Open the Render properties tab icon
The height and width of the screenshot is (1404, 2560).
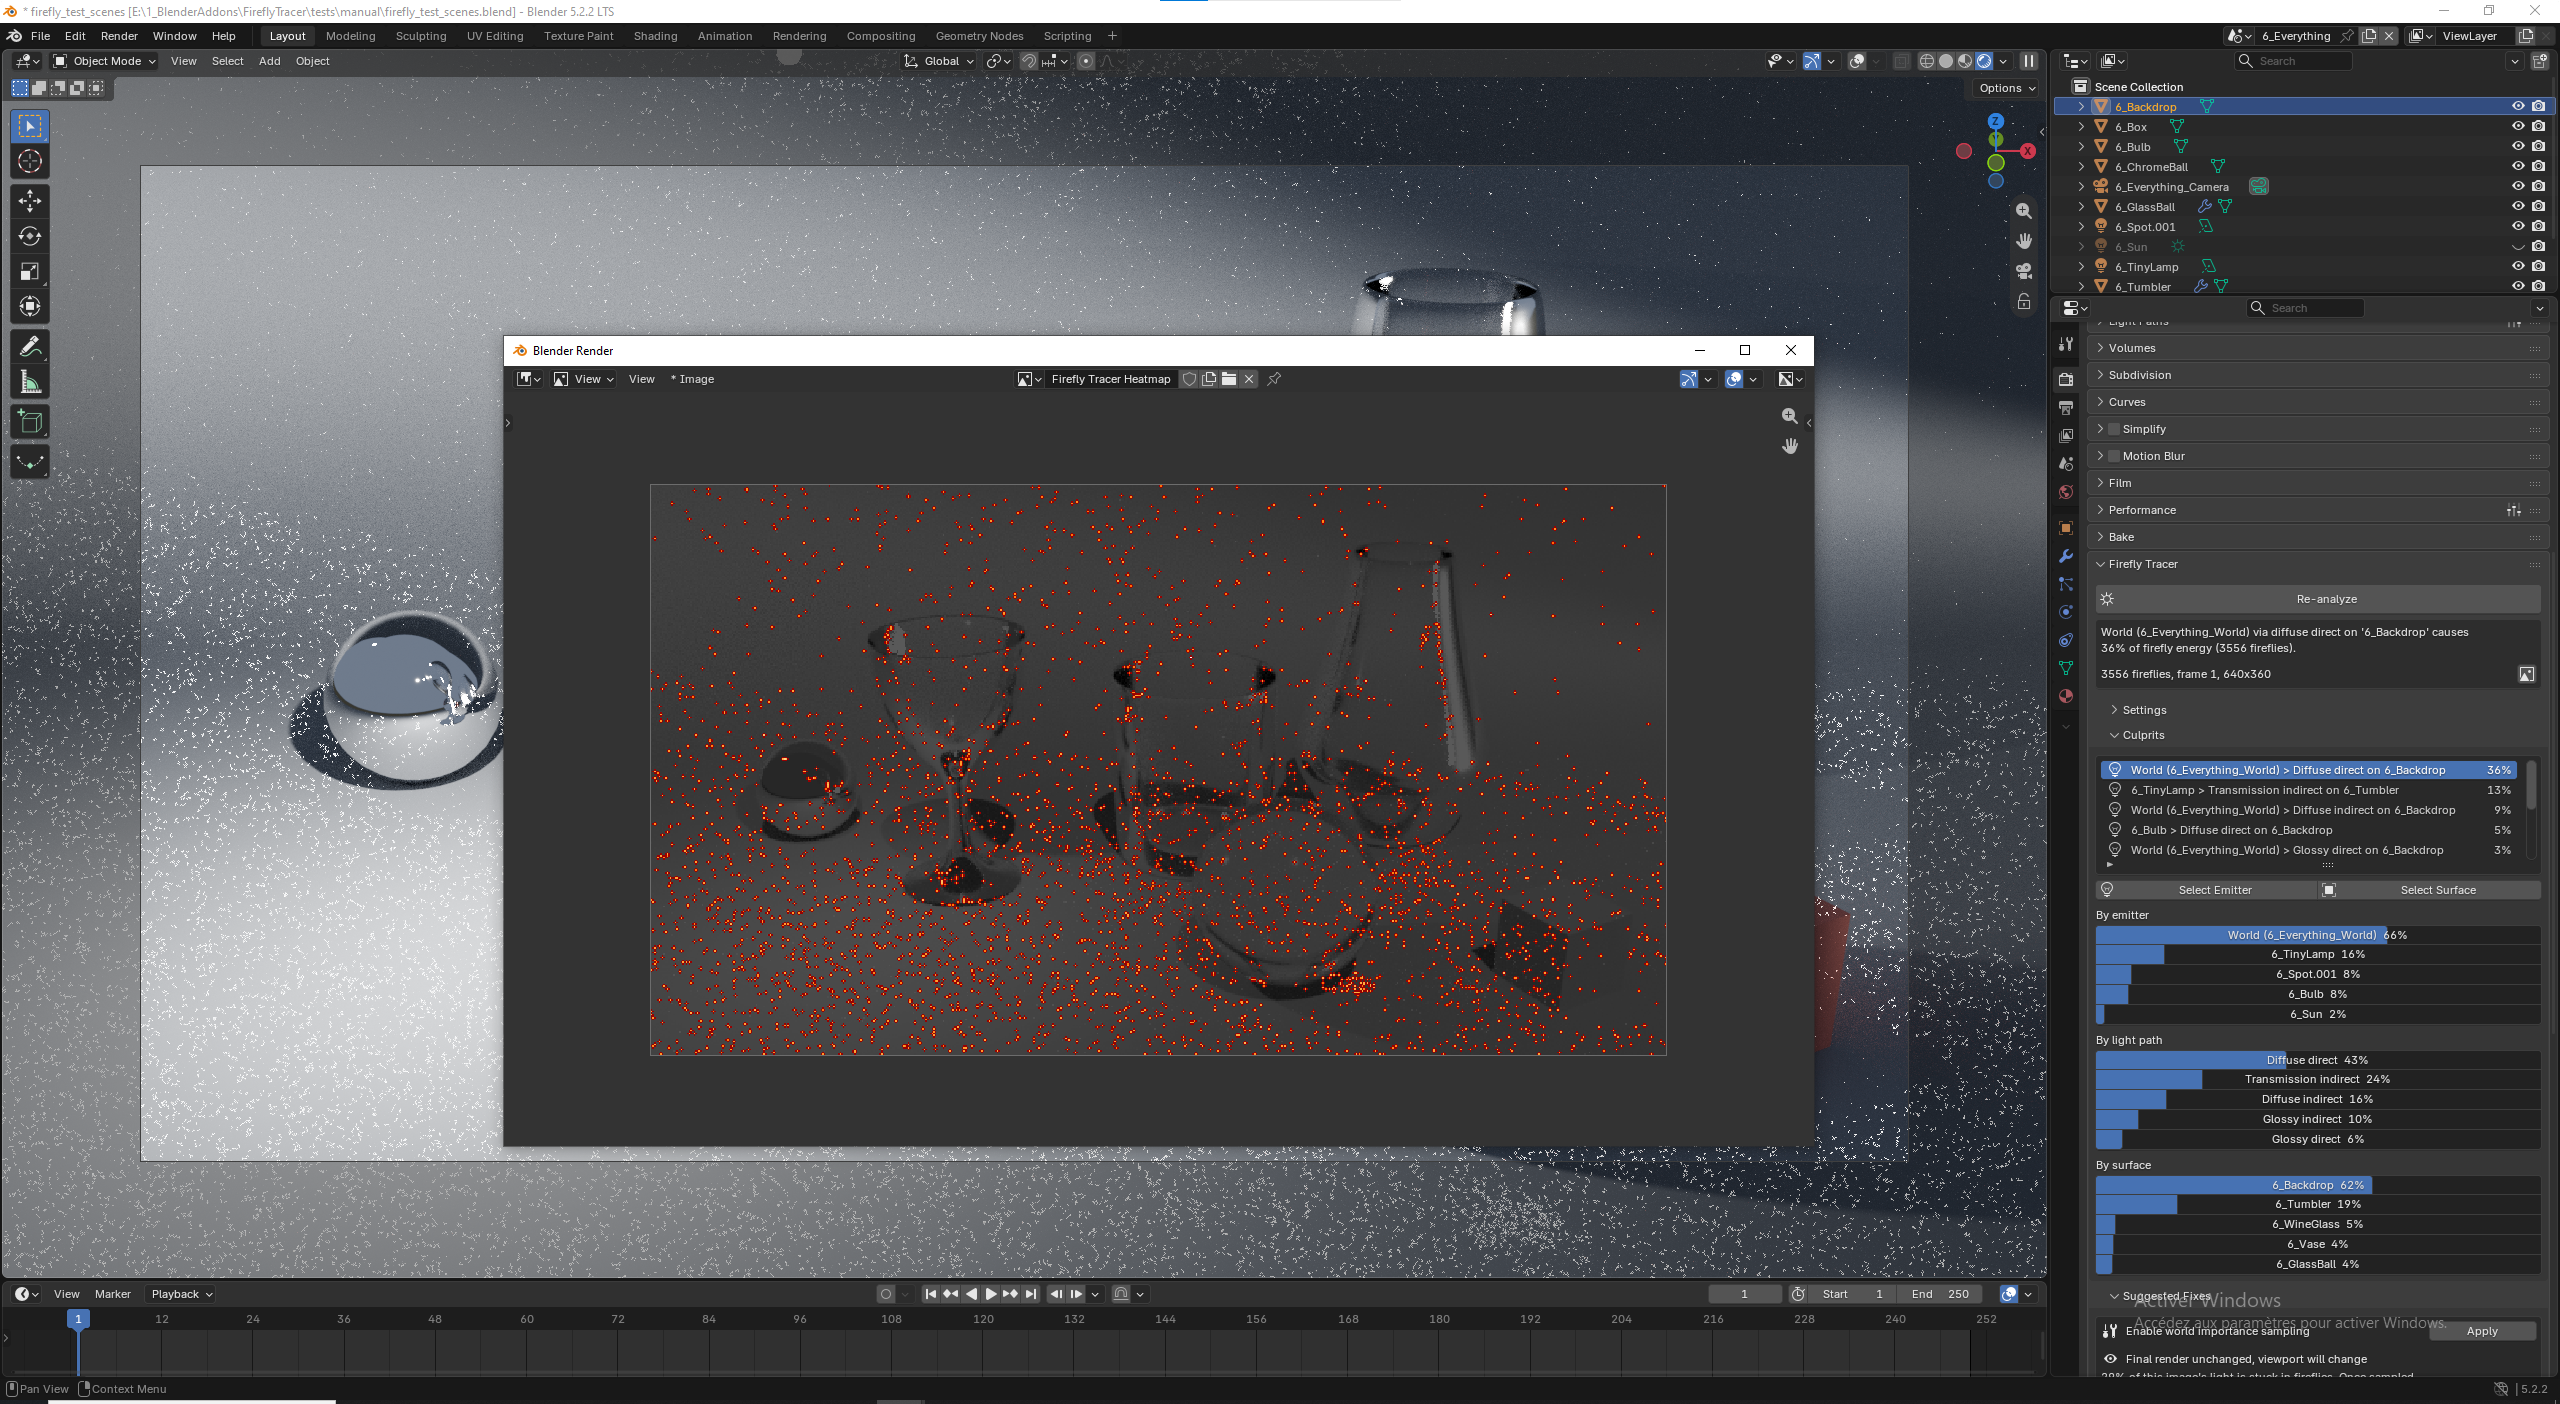pos(2066,379)
